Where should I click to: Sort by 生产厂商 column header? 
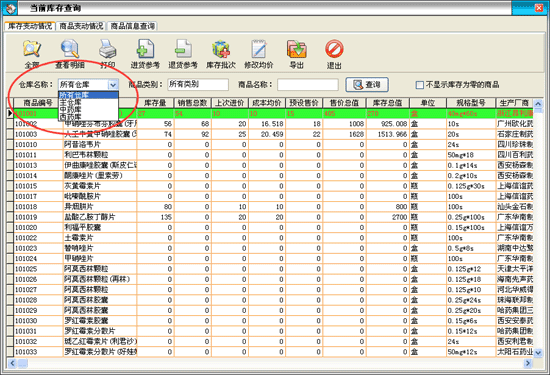click(x=515, y=103)
